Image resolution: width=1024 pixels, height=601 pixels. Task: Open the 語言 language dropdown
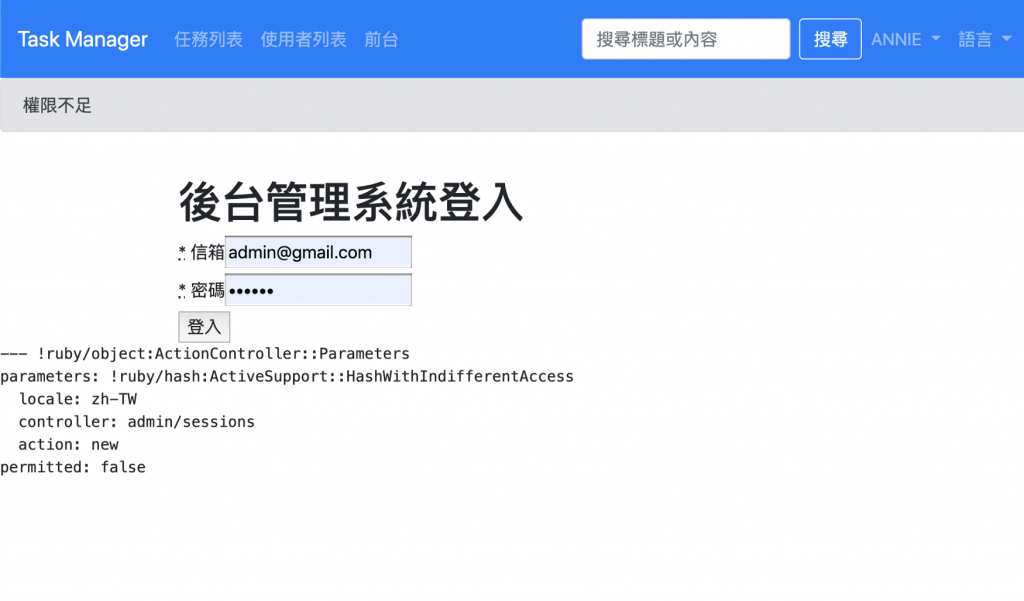[x=984, y=39]
